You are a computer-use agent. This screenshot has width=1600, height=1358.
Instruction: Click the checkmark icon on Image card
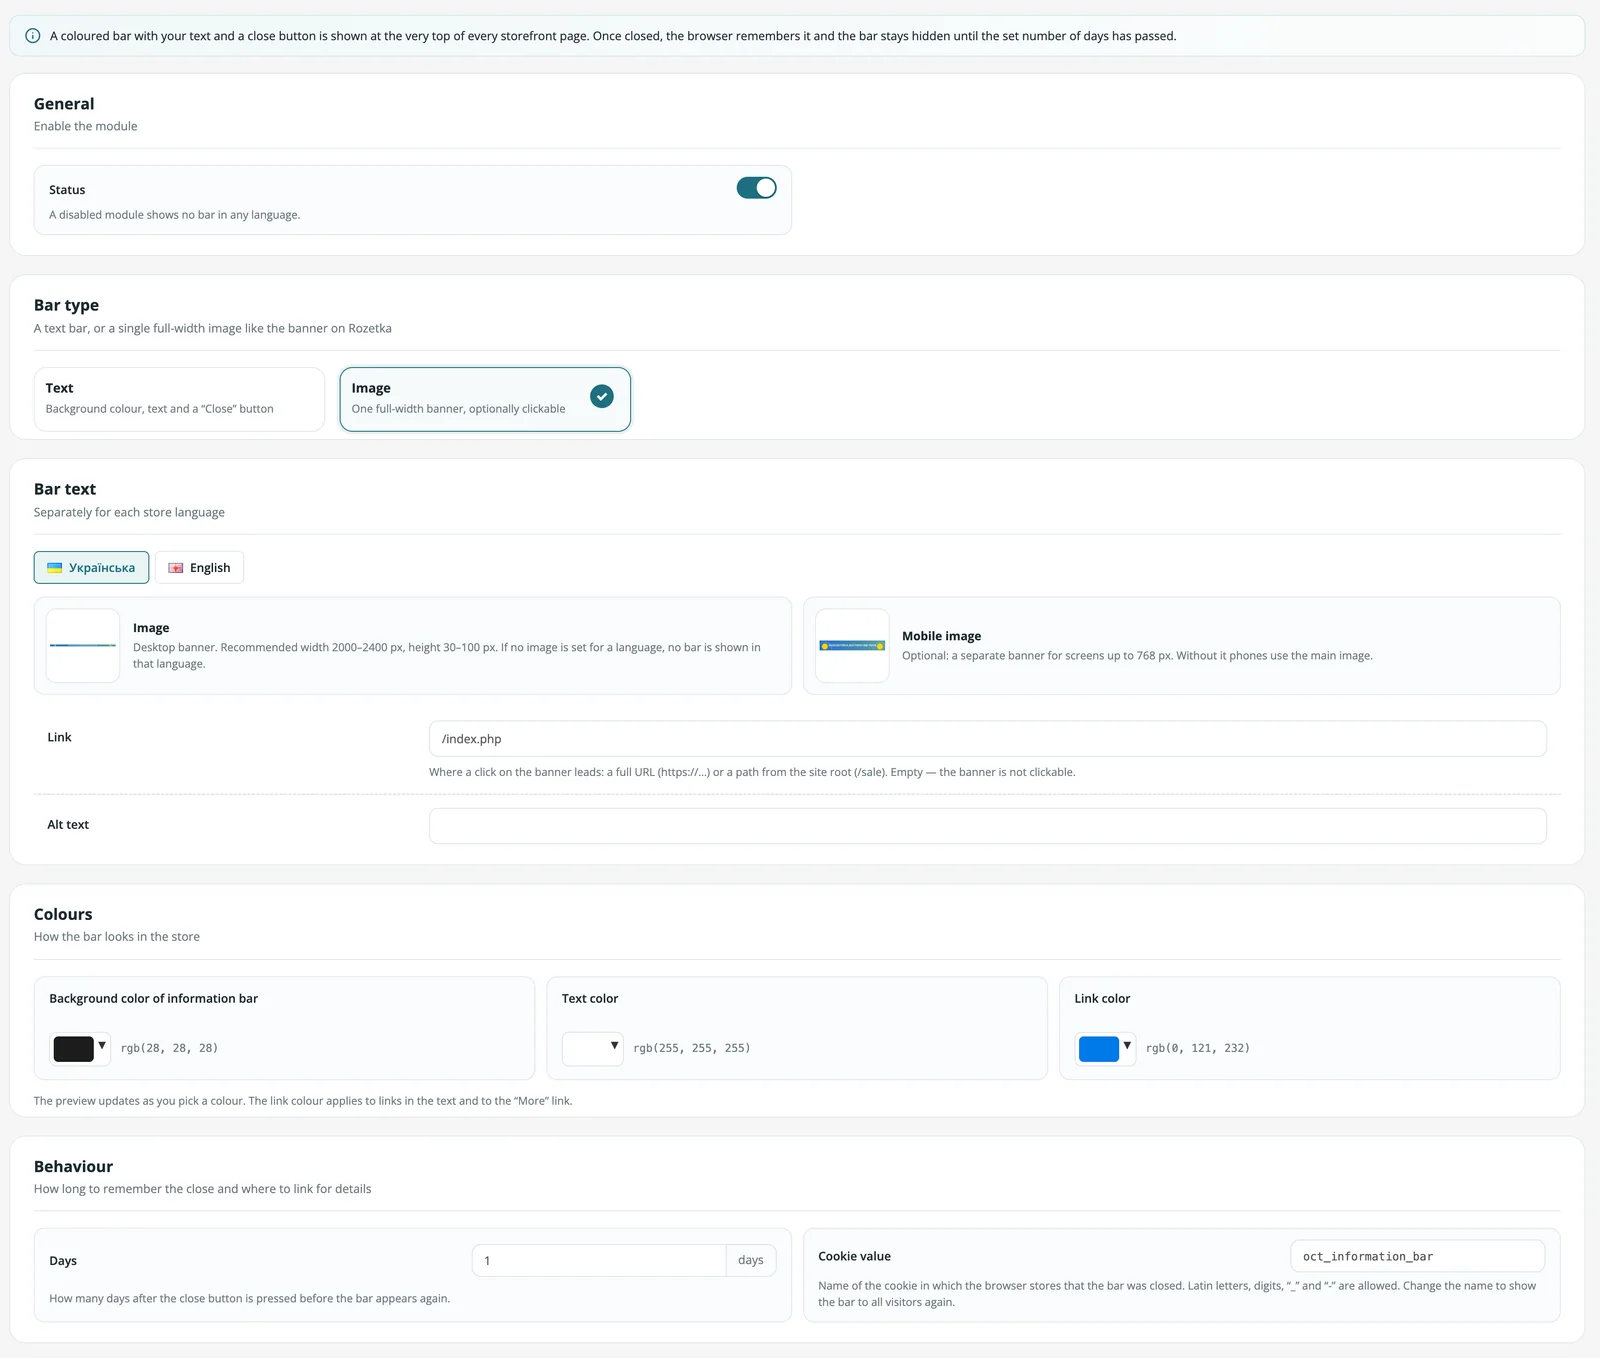(x=602, y=396)
